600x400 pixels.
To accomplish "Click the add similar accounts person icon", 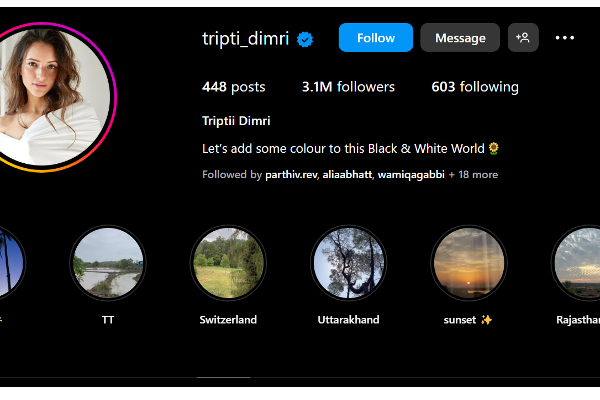I will pos(523,38).
